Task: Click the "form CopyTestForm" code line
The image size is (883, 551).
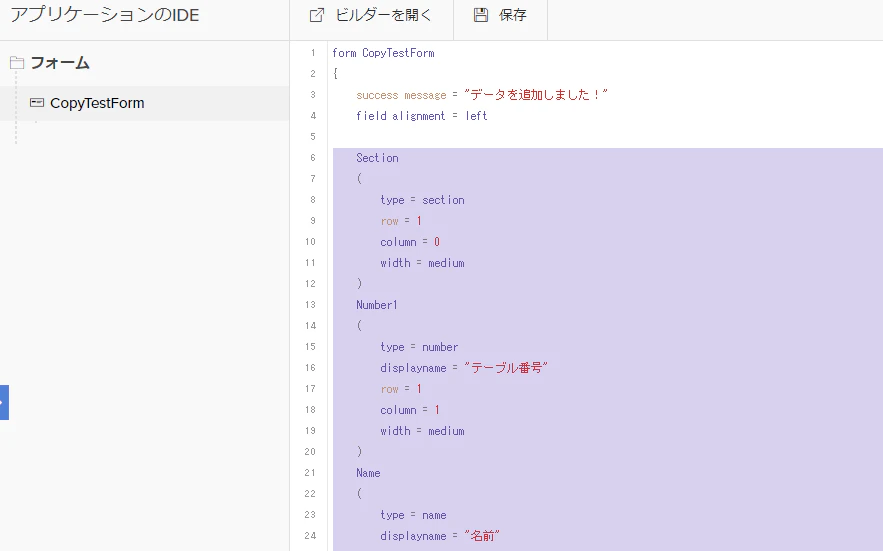Action: click(x=383, y=53)
